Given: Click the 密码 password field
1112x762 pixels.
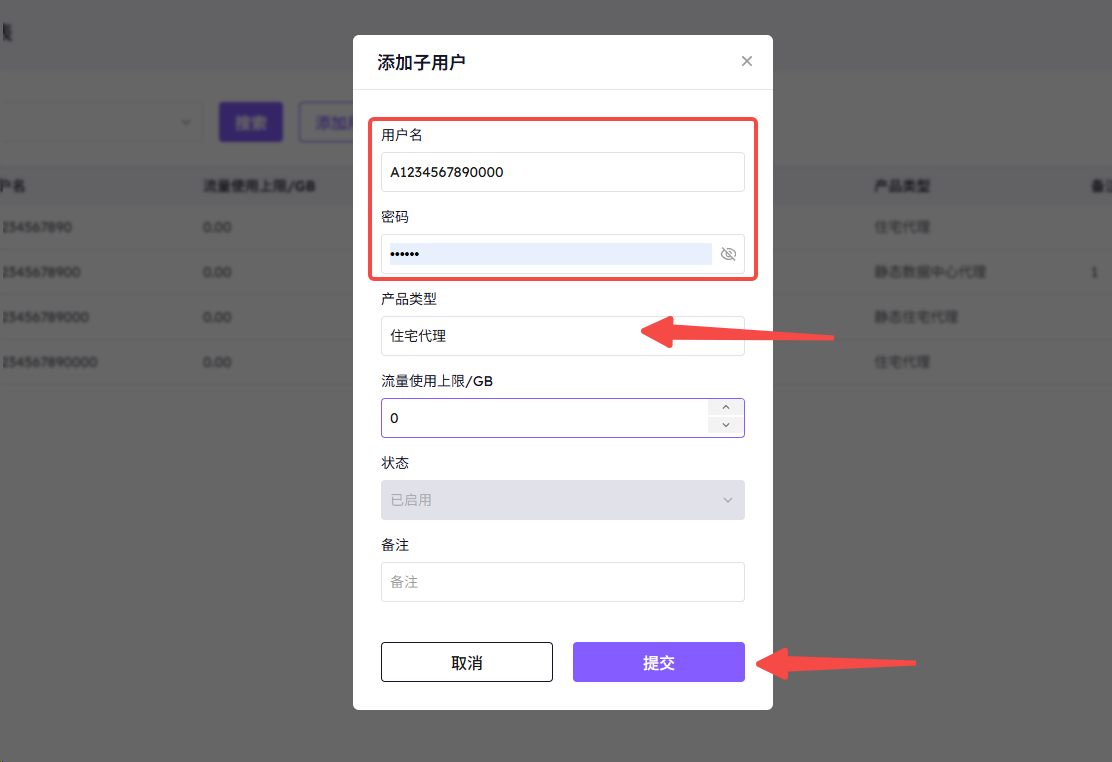Looking at the screenshot, I should coord(562,254).
